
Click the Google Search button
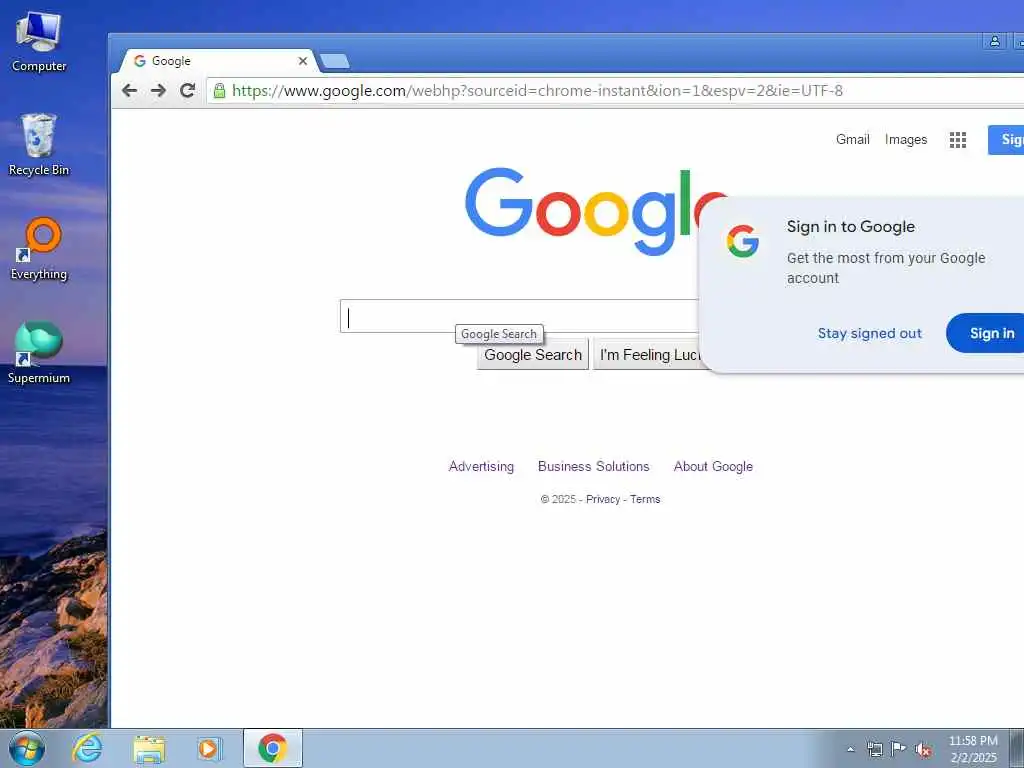click(533, 355)
